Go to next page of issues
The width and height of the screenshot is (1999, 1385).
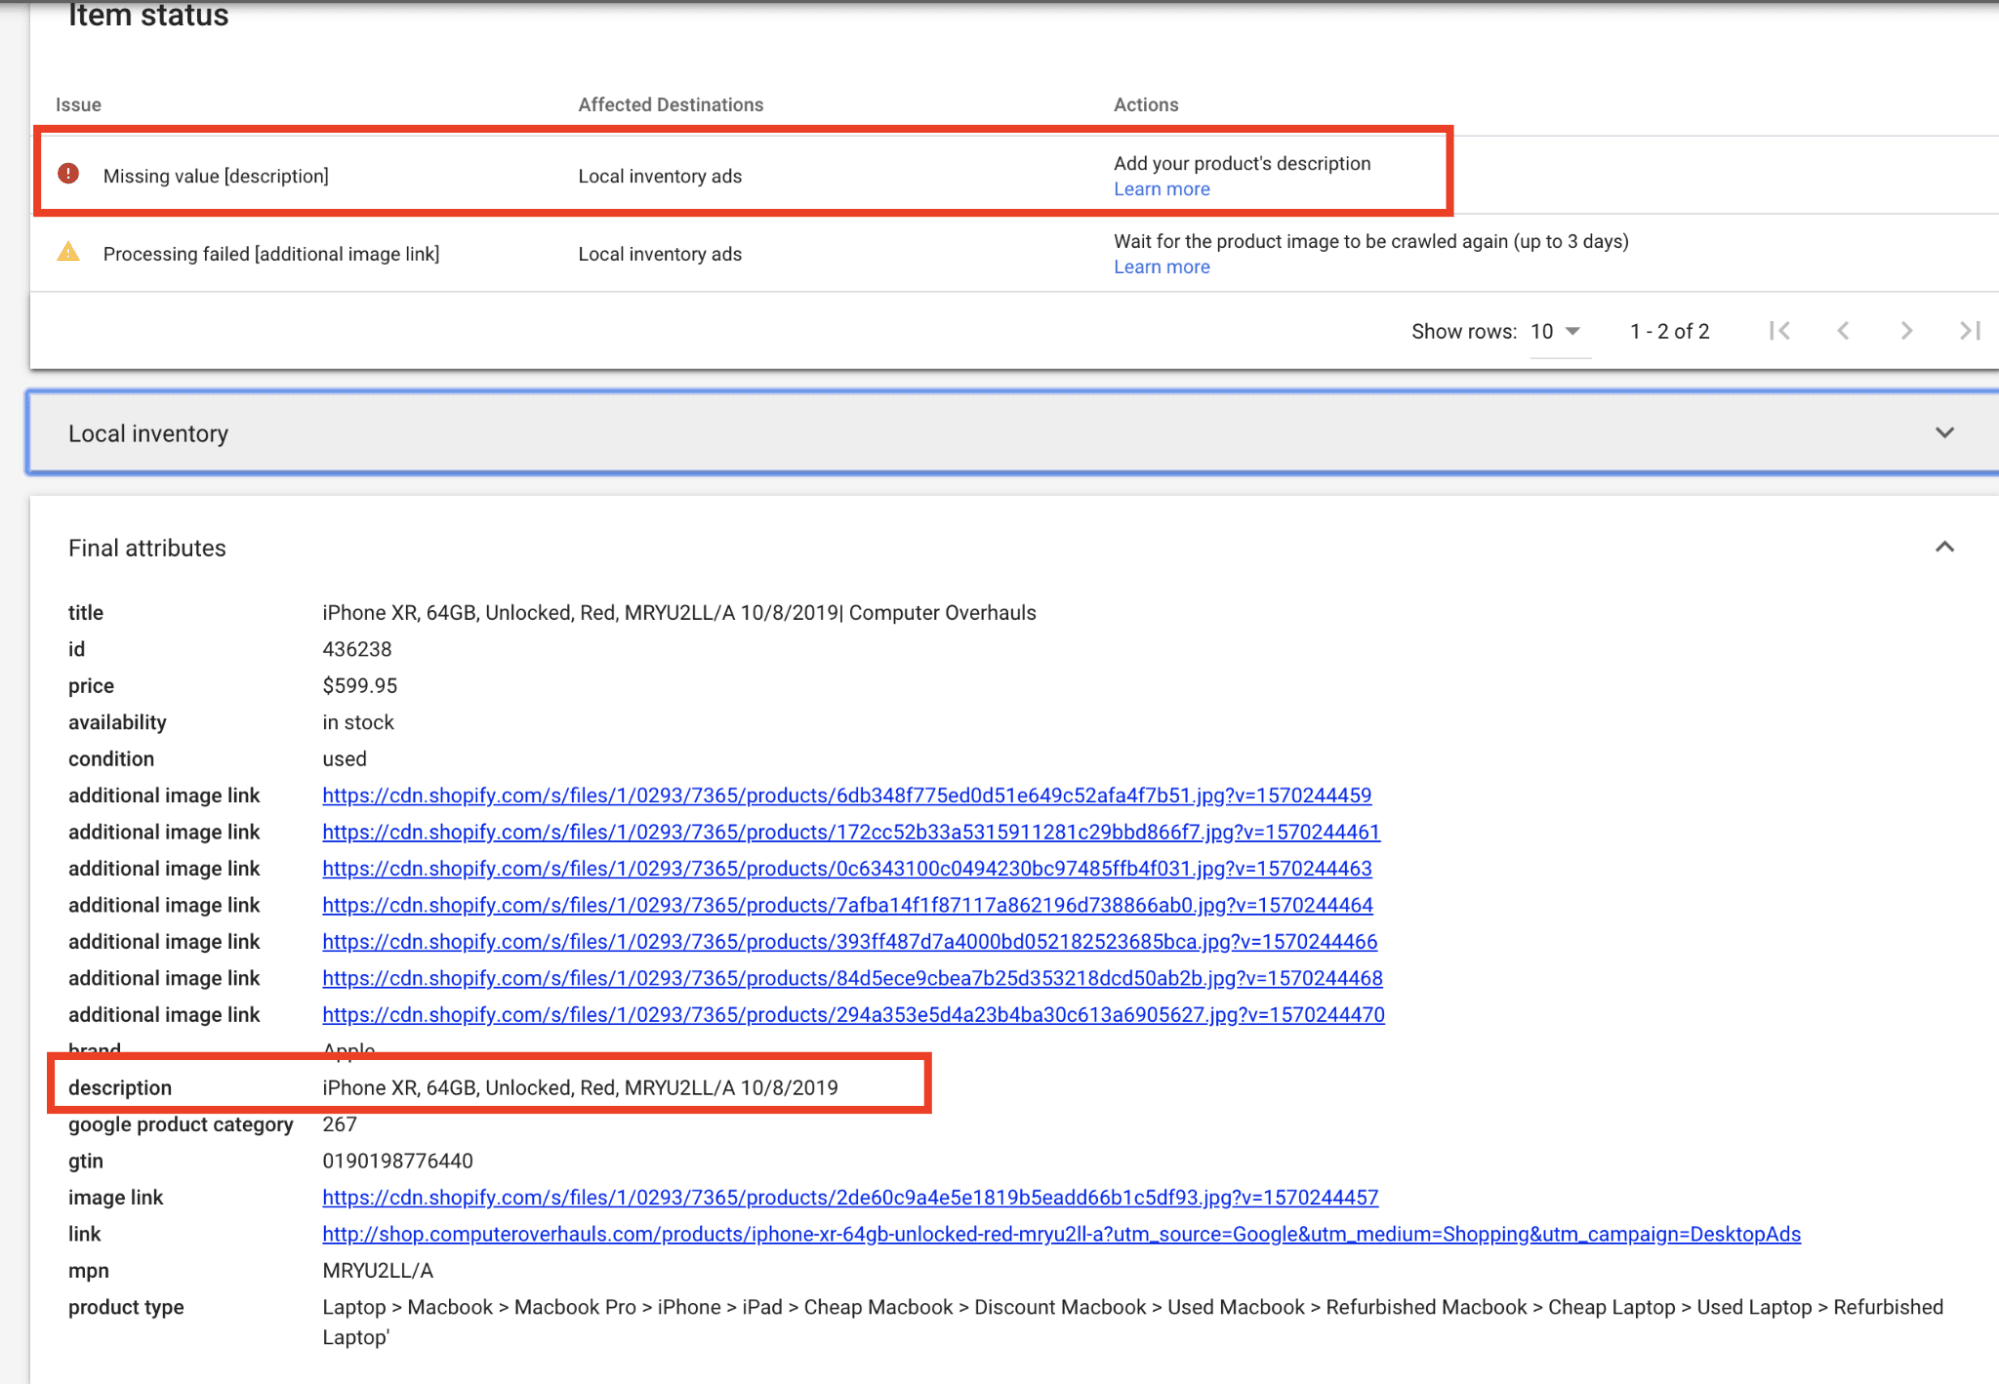coord(1906,331)
